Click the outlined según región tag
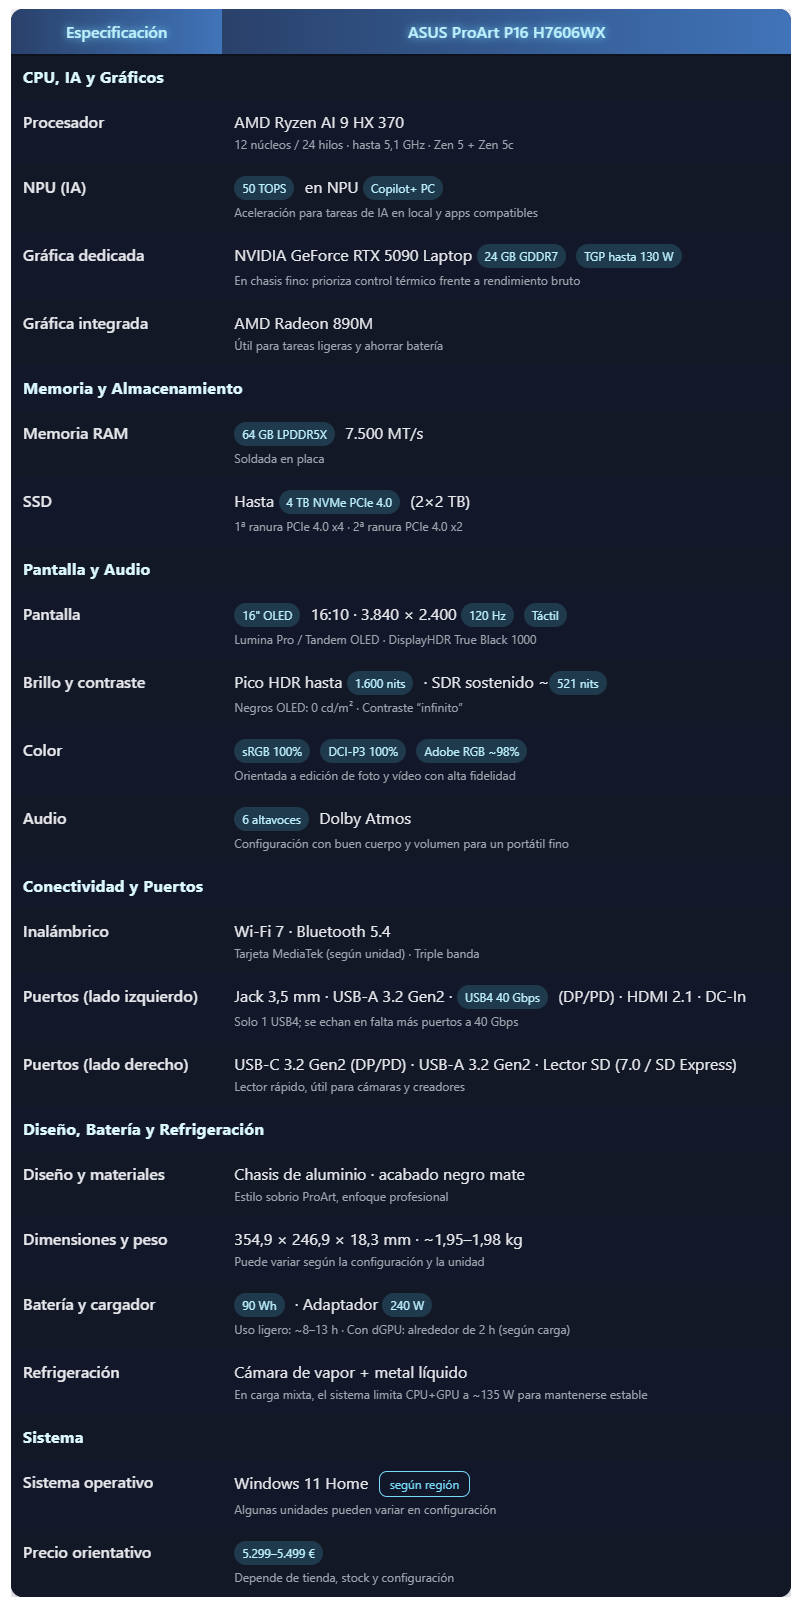801x1606 pixels. 424,1484
